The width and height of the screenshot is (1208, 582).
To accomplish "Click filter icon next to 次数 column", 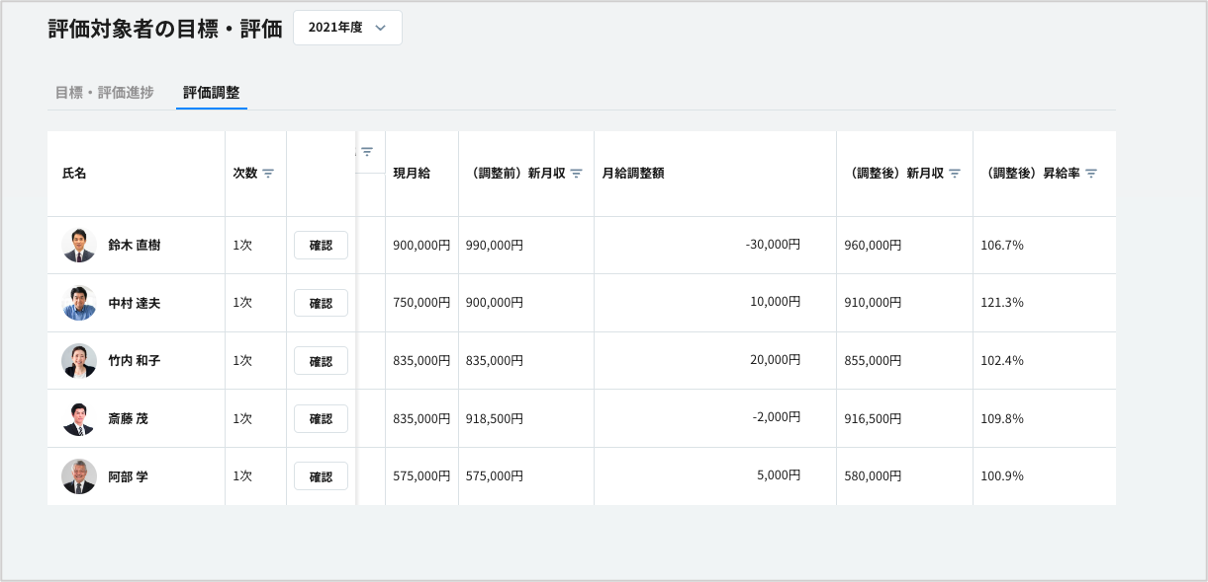I will tap(268, 173).
